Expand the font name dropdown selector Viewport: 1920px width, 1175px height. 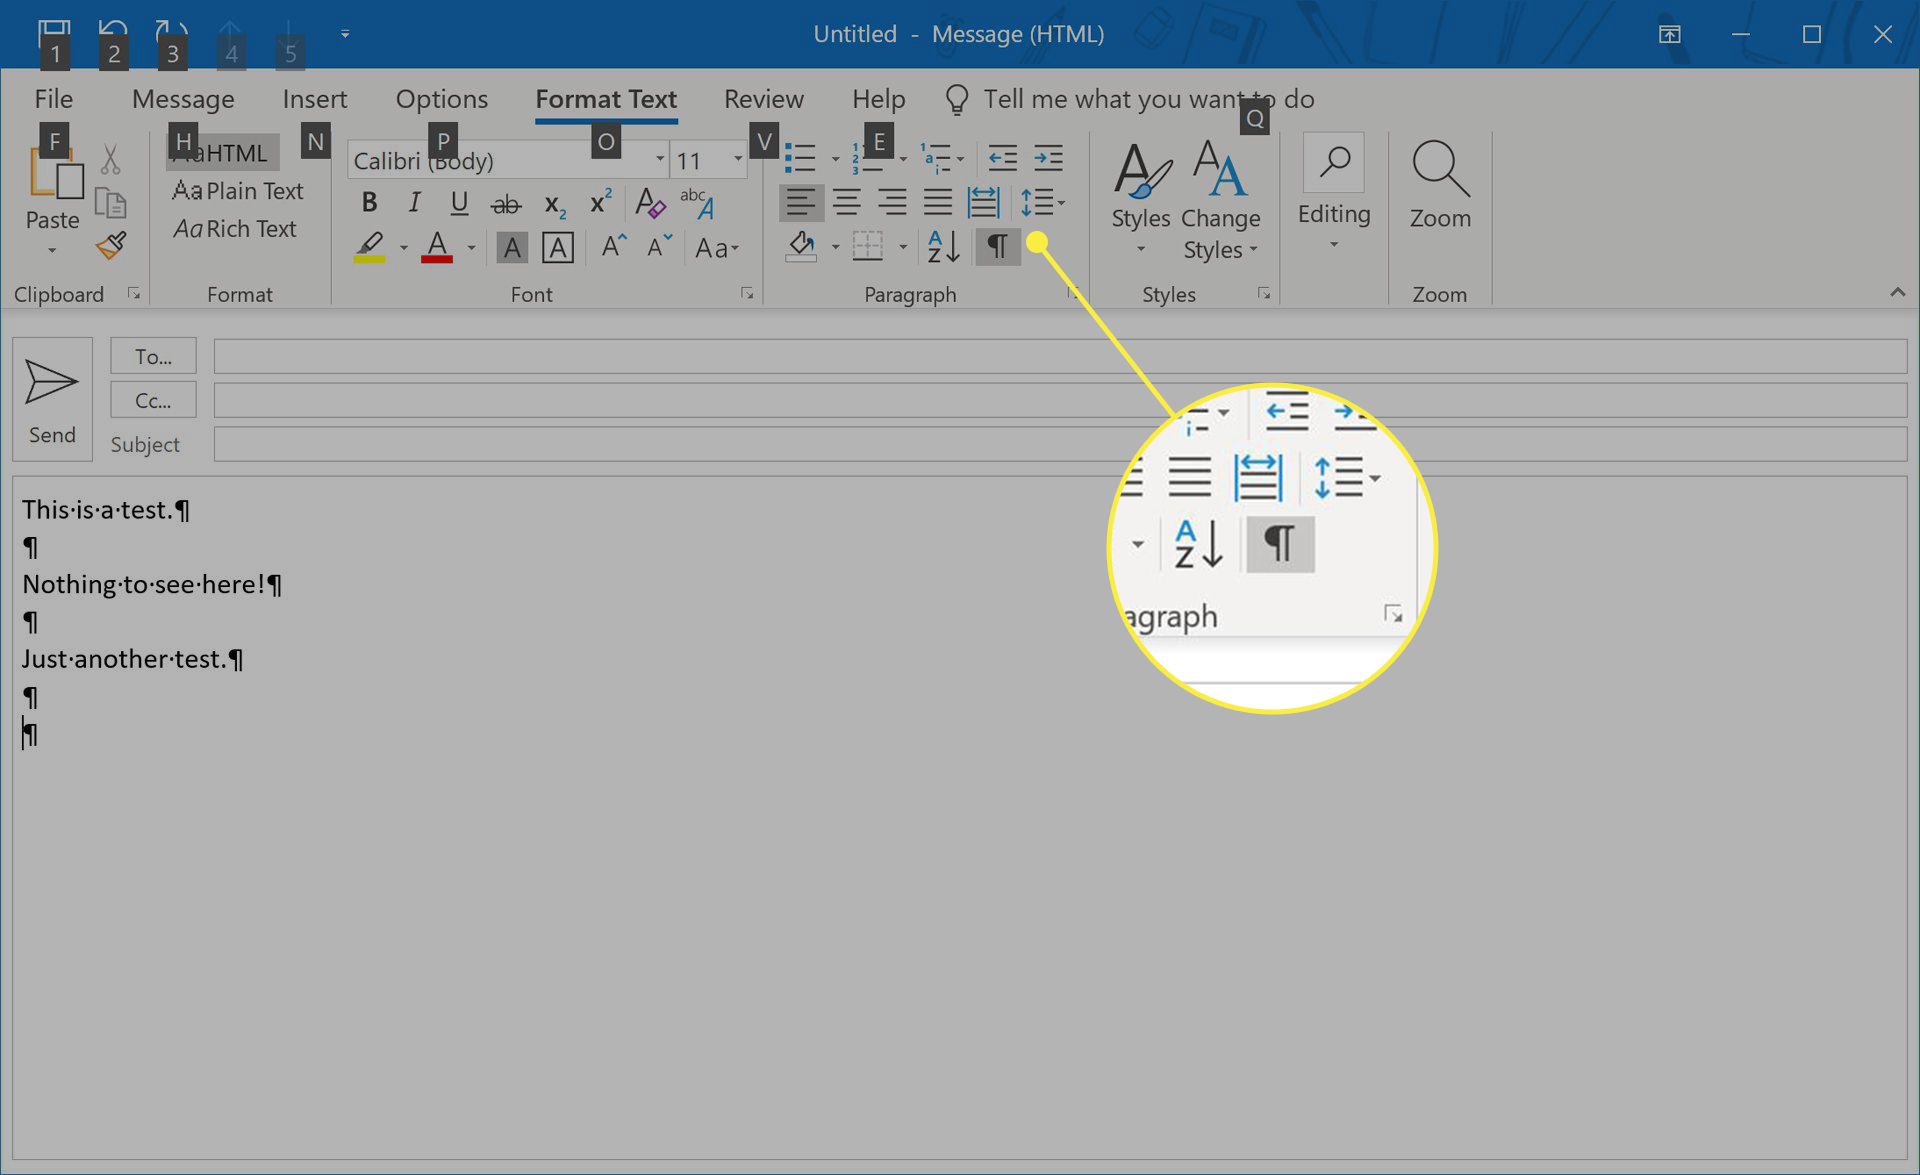tap(656, 160)
